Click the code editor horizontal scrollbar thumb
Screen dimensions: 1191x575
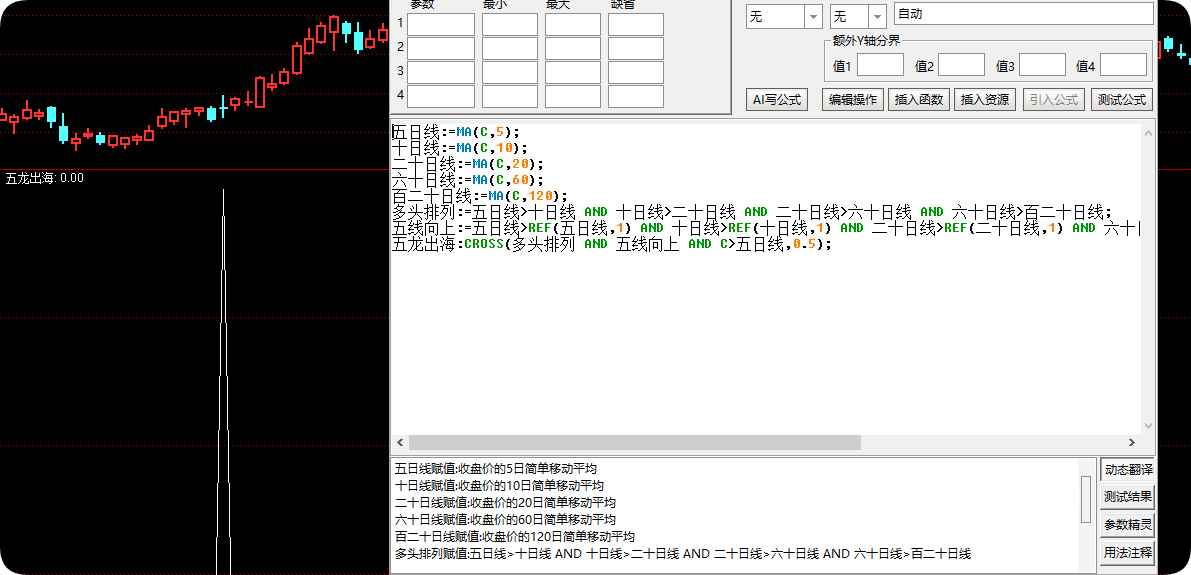[635, 442]
